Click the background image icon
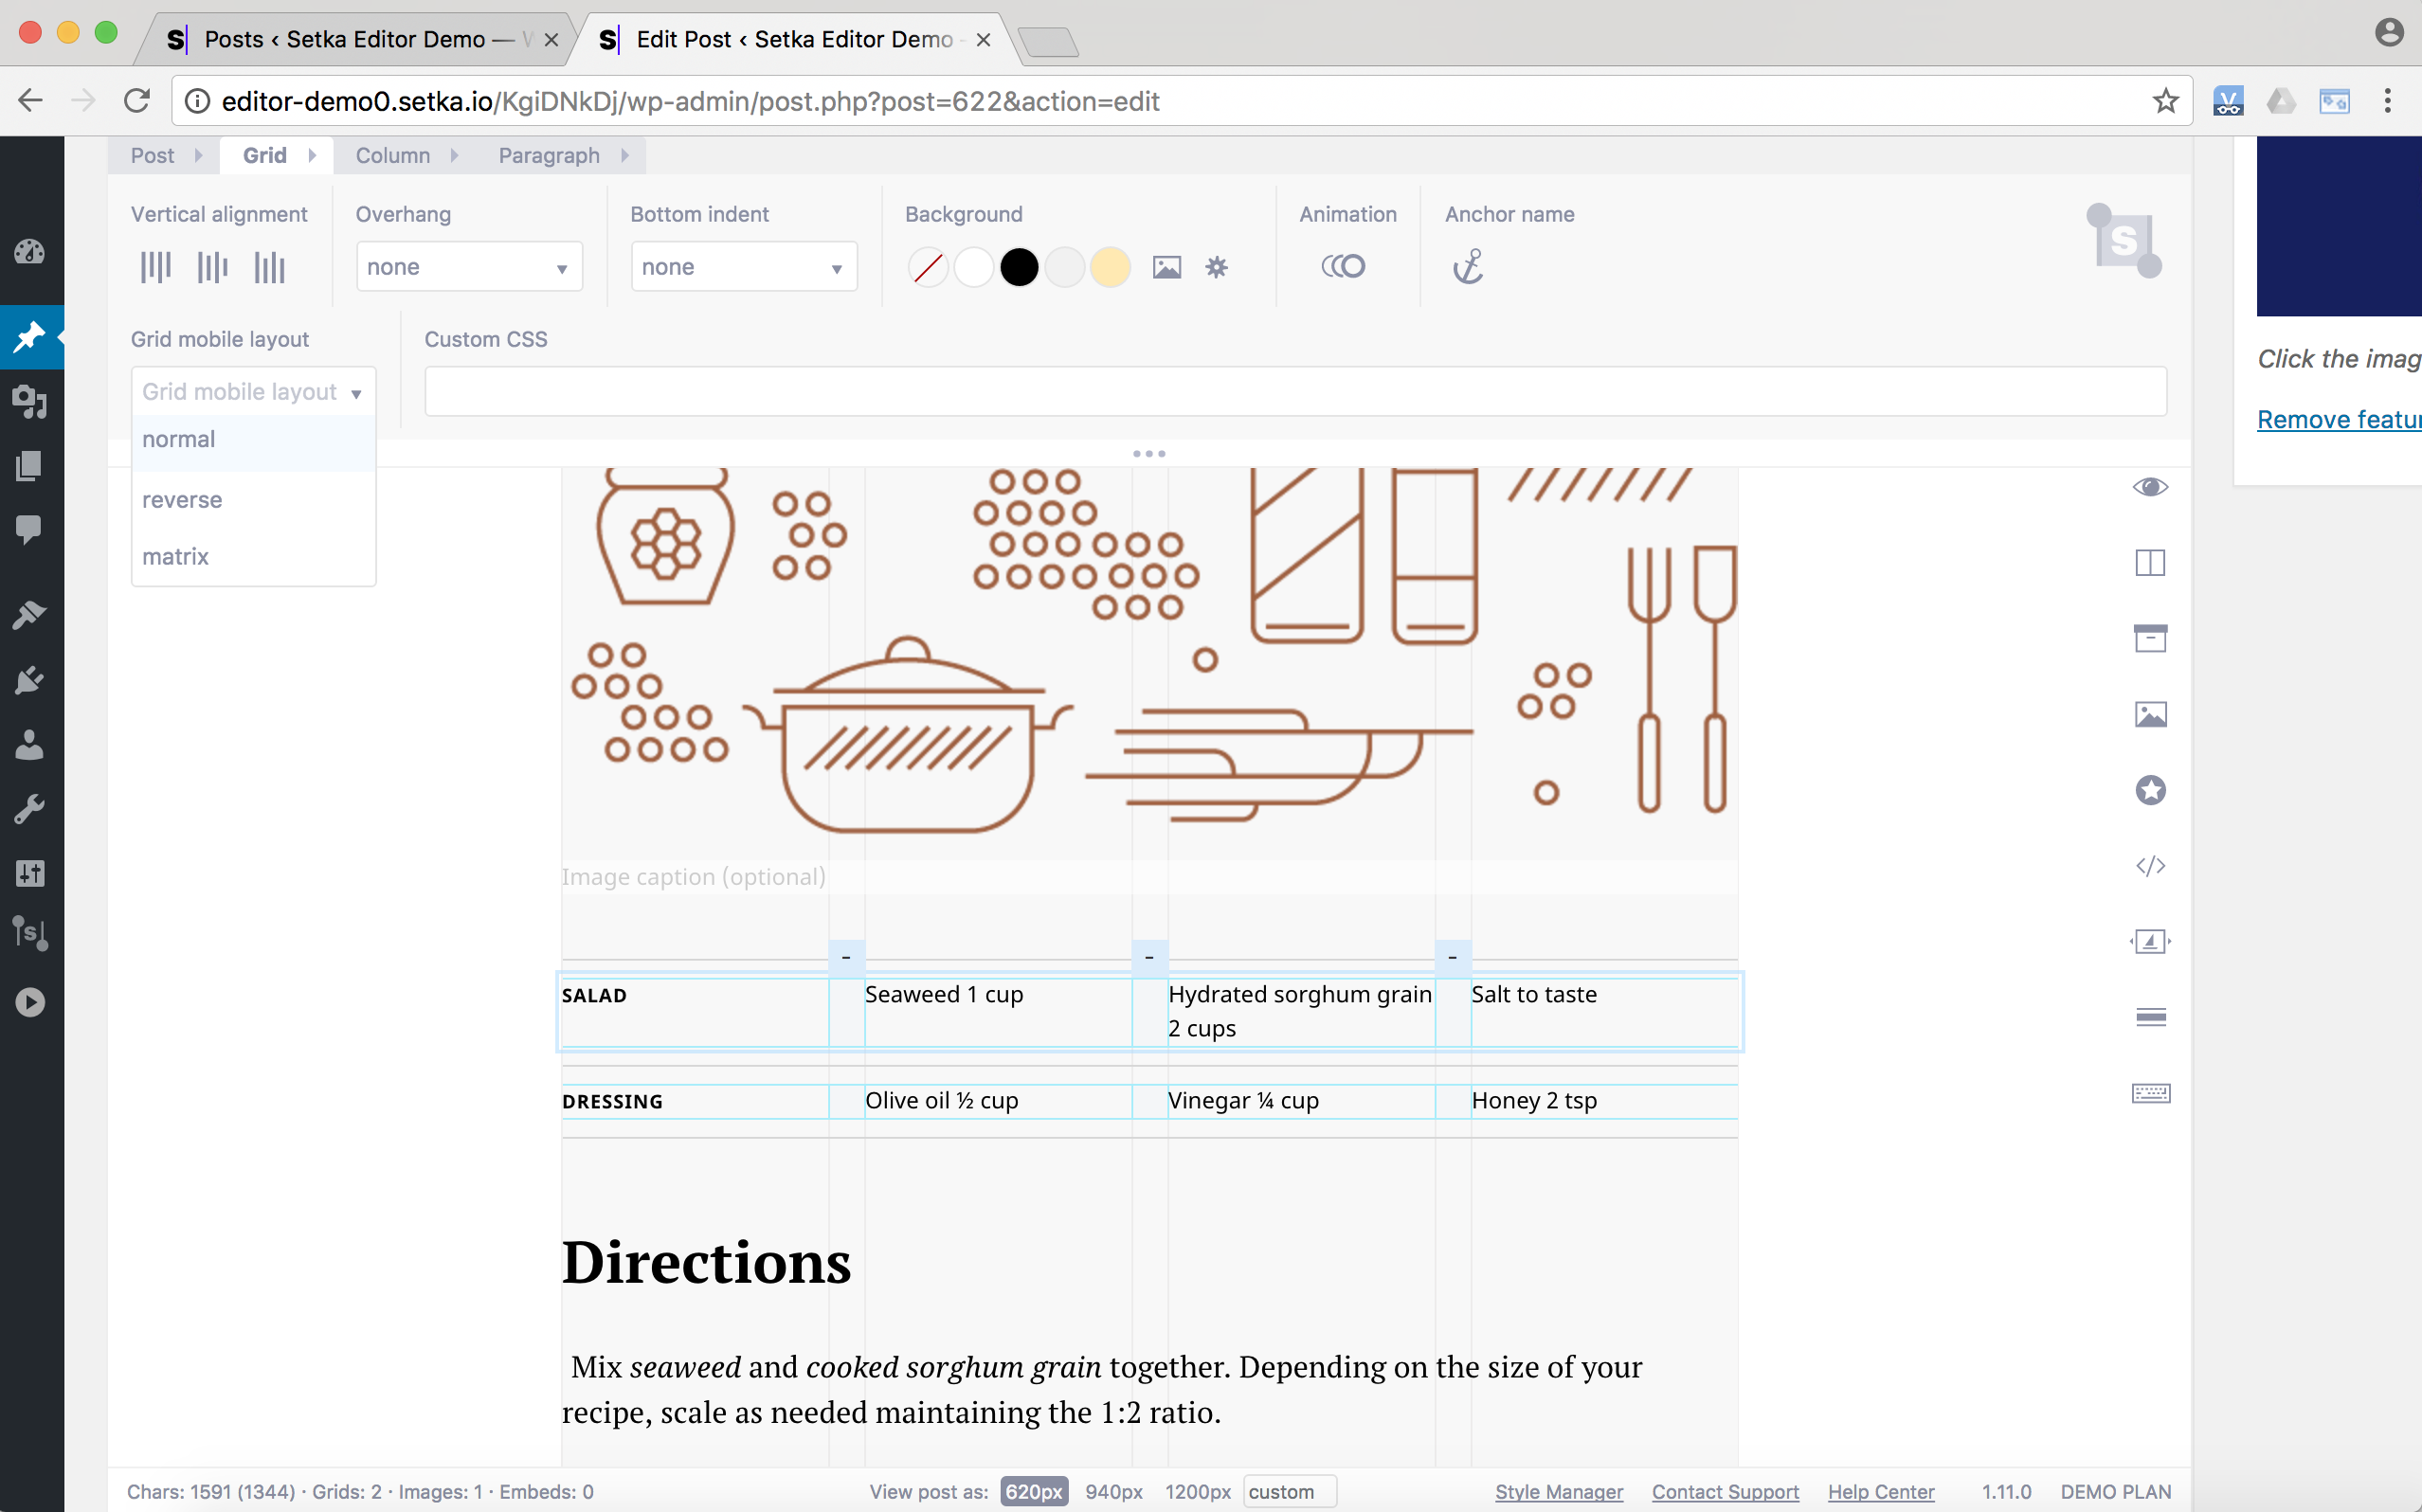Screen dimensions: 2422x1512 [1166, 267]
